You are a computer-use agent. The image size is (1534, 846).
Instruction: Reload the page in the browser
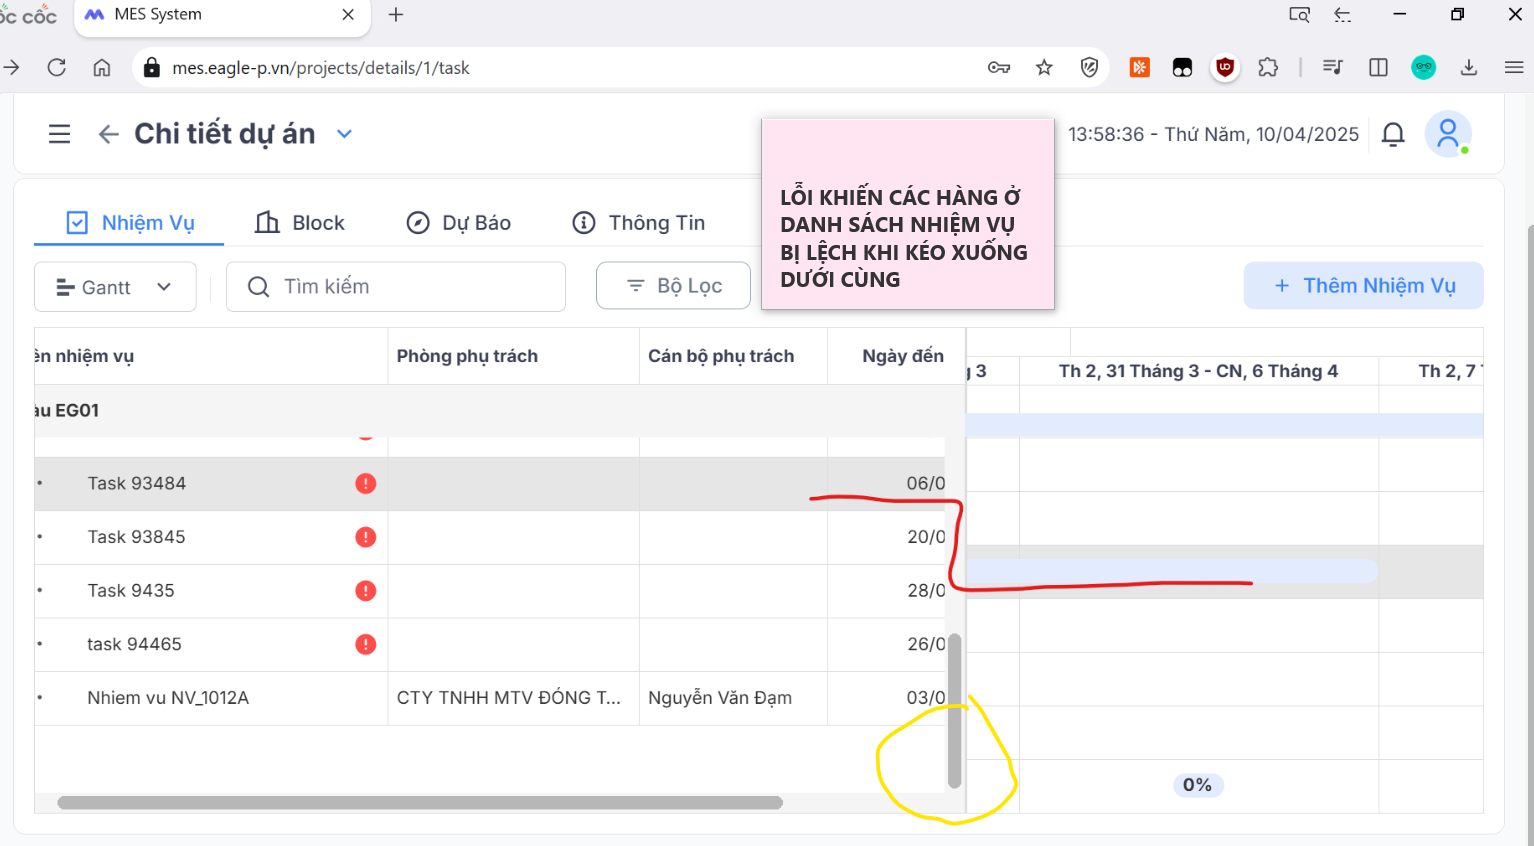click(57, 68)
